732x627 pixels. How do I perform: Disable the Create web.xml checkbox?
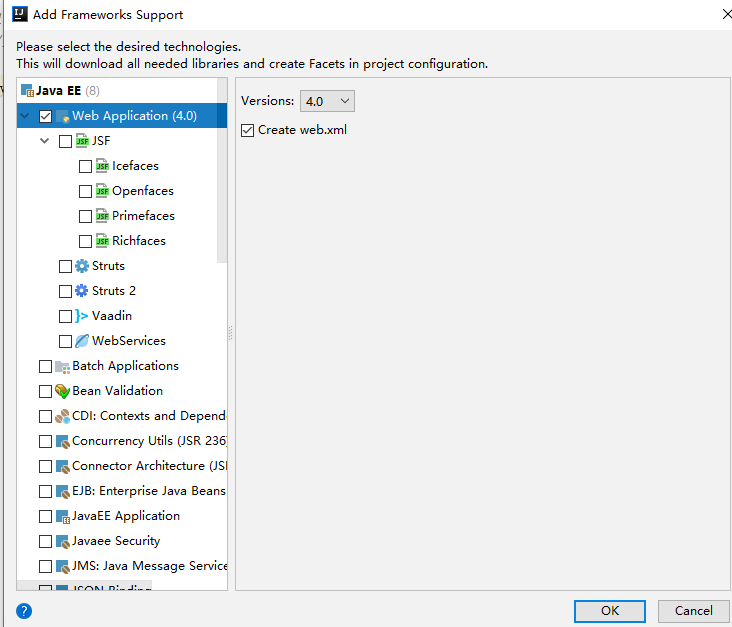[x=248, y=130]
